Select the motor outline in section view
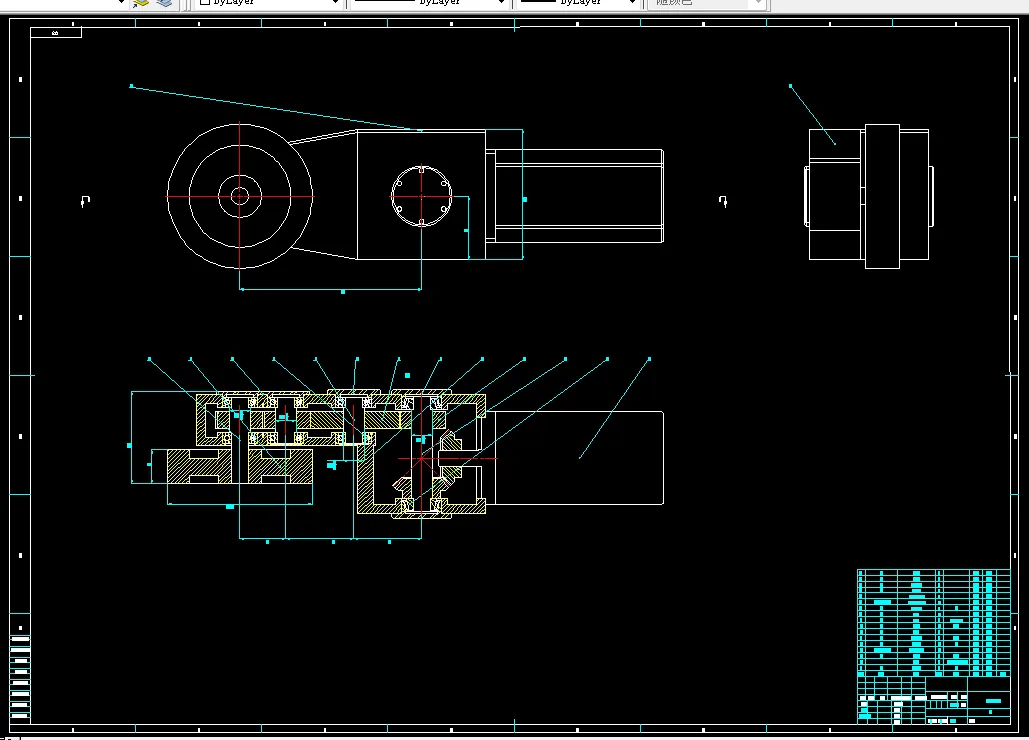Viewport: 1029px width, 740px height. 579,458
